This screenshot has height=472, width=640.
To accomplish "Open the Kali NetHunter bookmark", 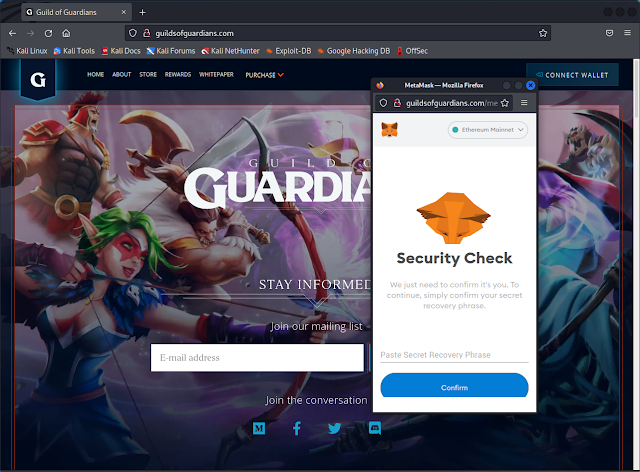I will pyautogui.click(x=230, y=51).
